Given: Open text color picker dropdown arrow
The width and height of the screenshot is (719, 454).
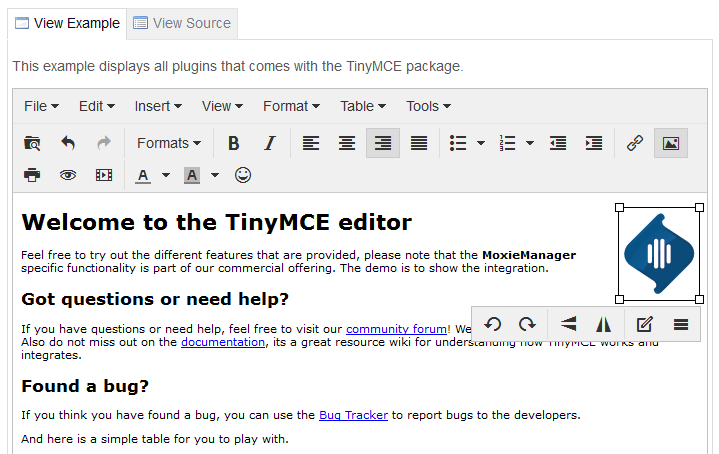Looking at the screenshot, I should click(x=166, y=175).
